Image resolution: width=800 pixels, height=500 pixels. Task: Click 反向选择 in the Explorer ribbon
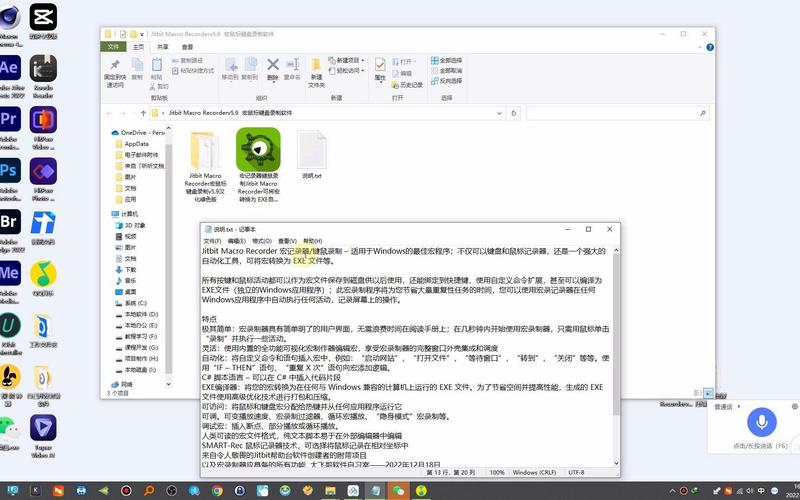coord(446,81)
